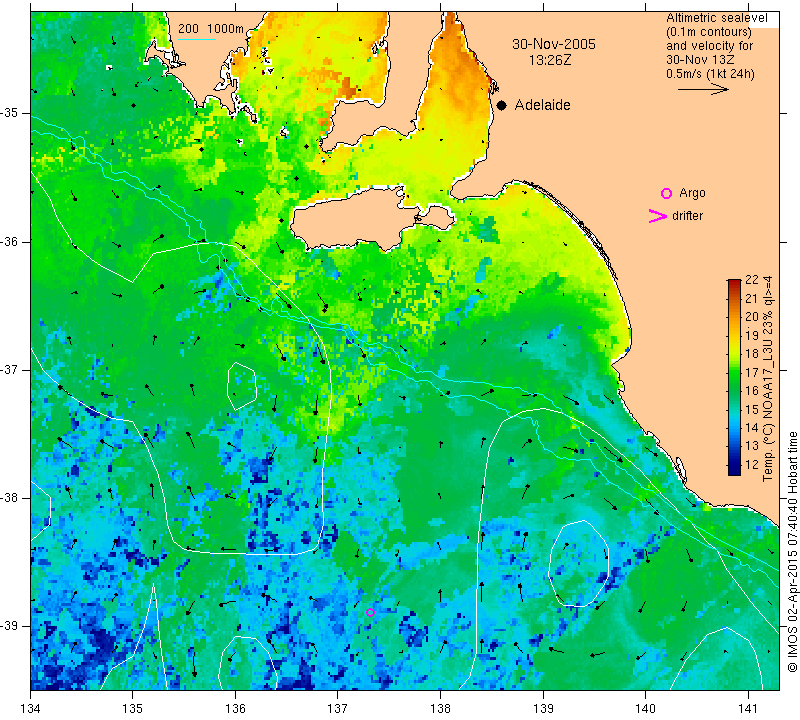Click the green middle of the temperature colorbar
Viewport: 800px width, 720px height.
point(734,378)
